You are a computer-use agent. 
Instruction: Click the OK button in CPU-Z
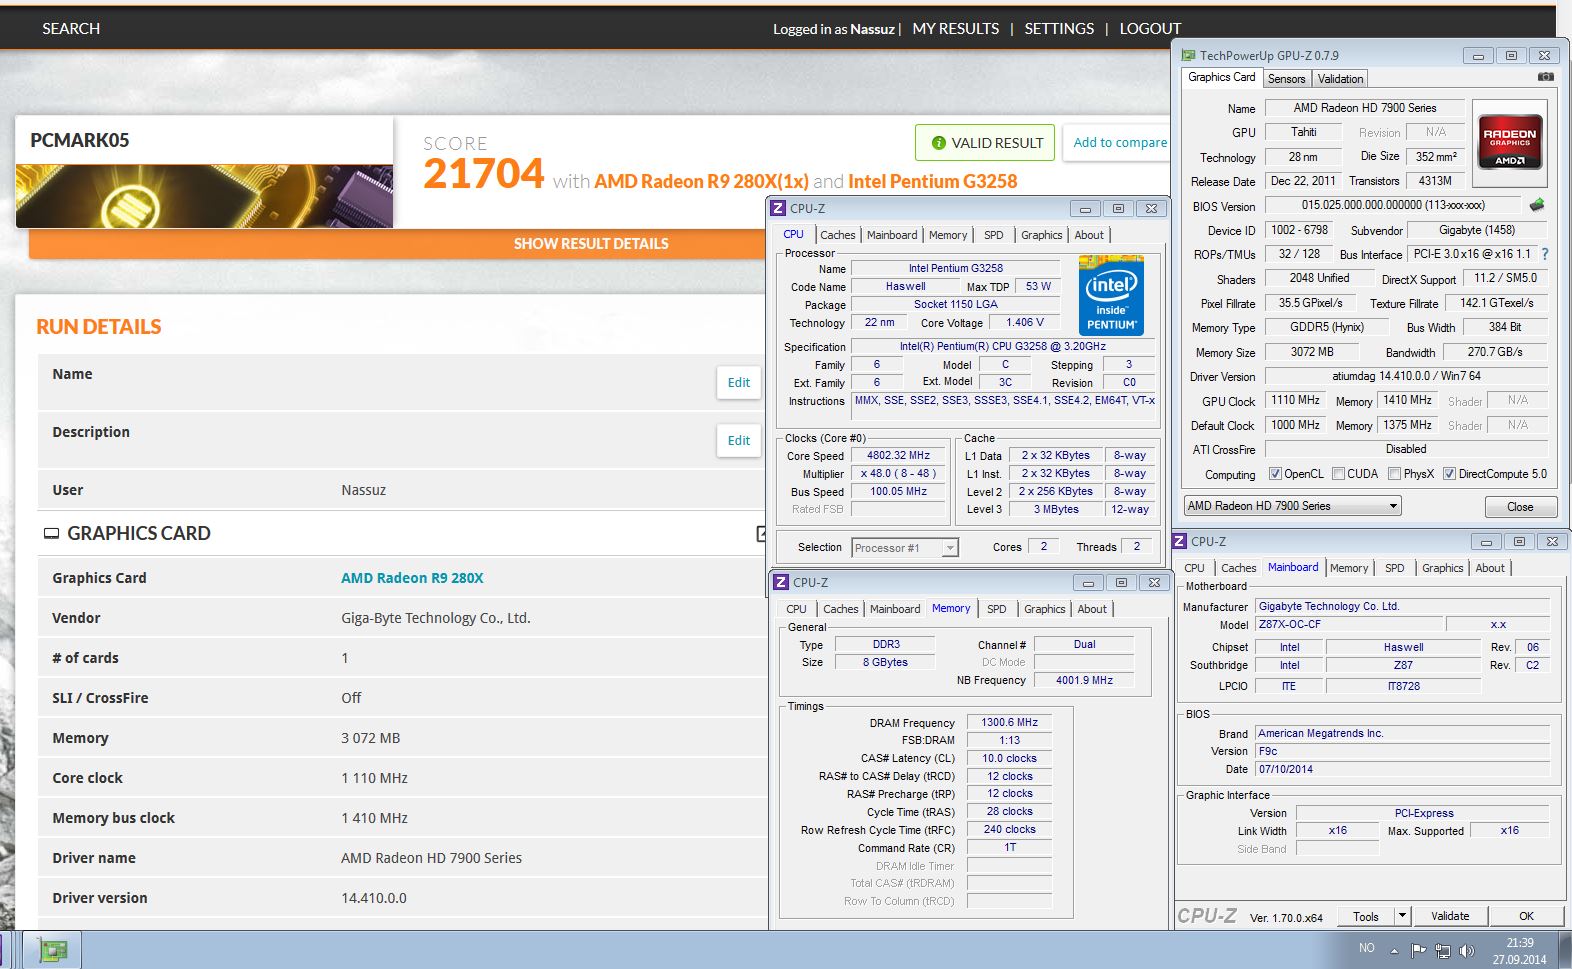pos(1526,915)
